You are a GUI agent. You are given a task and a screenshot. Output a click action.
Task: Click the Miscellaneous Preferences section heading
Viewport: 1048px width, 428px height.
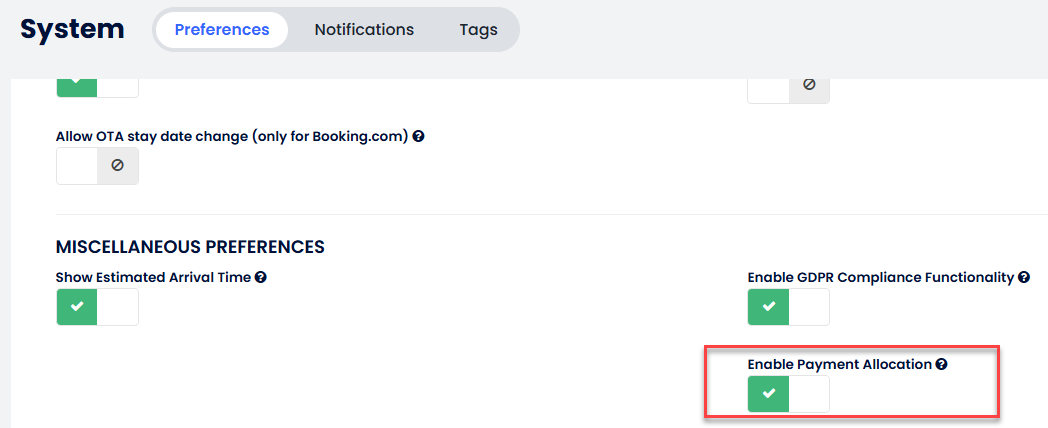pos(190,246)
